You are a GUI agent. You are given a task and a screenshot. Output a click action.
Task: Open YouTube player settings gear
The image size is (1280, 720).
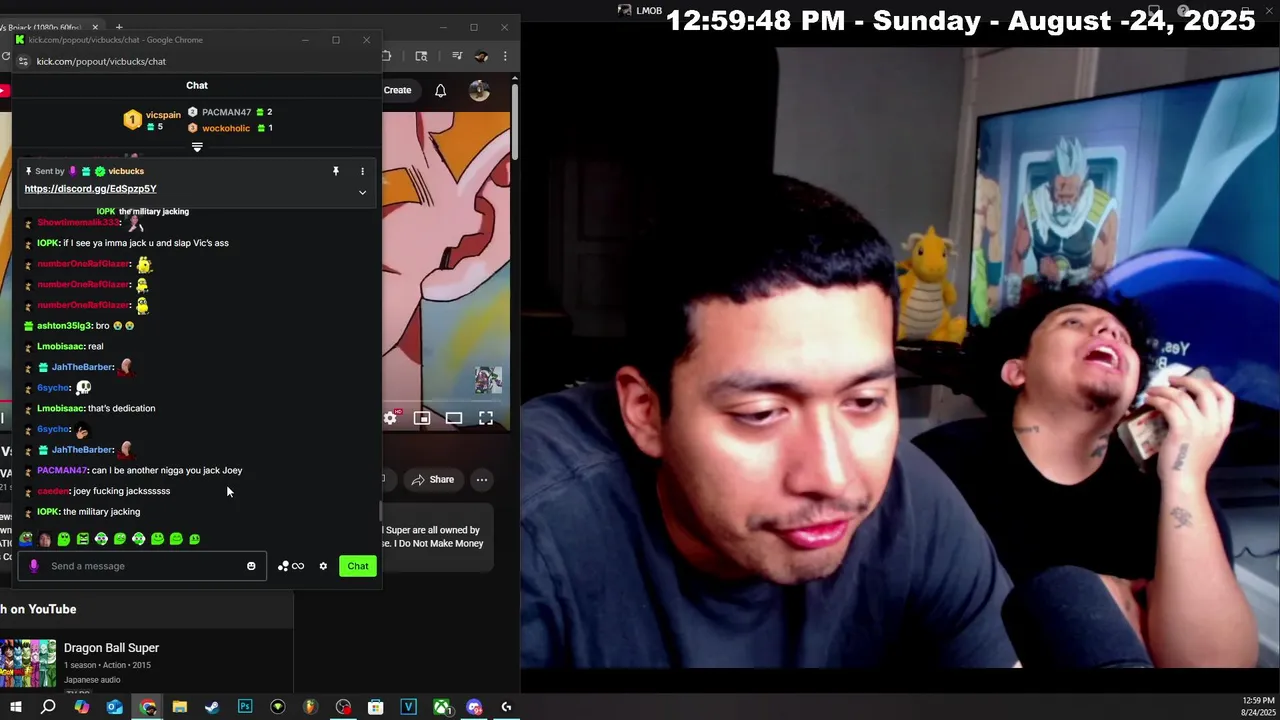390,418
